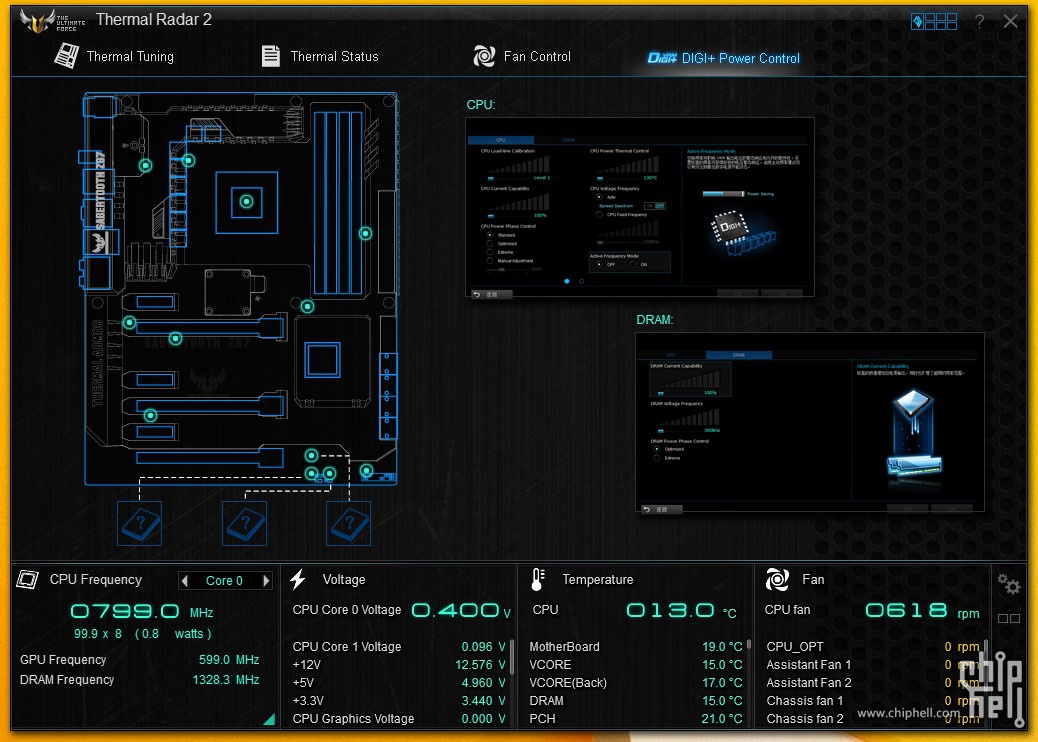1038x742 pixels.
Task: Select the sensor dot in the CPU socket center
Action: coord(246,201)
